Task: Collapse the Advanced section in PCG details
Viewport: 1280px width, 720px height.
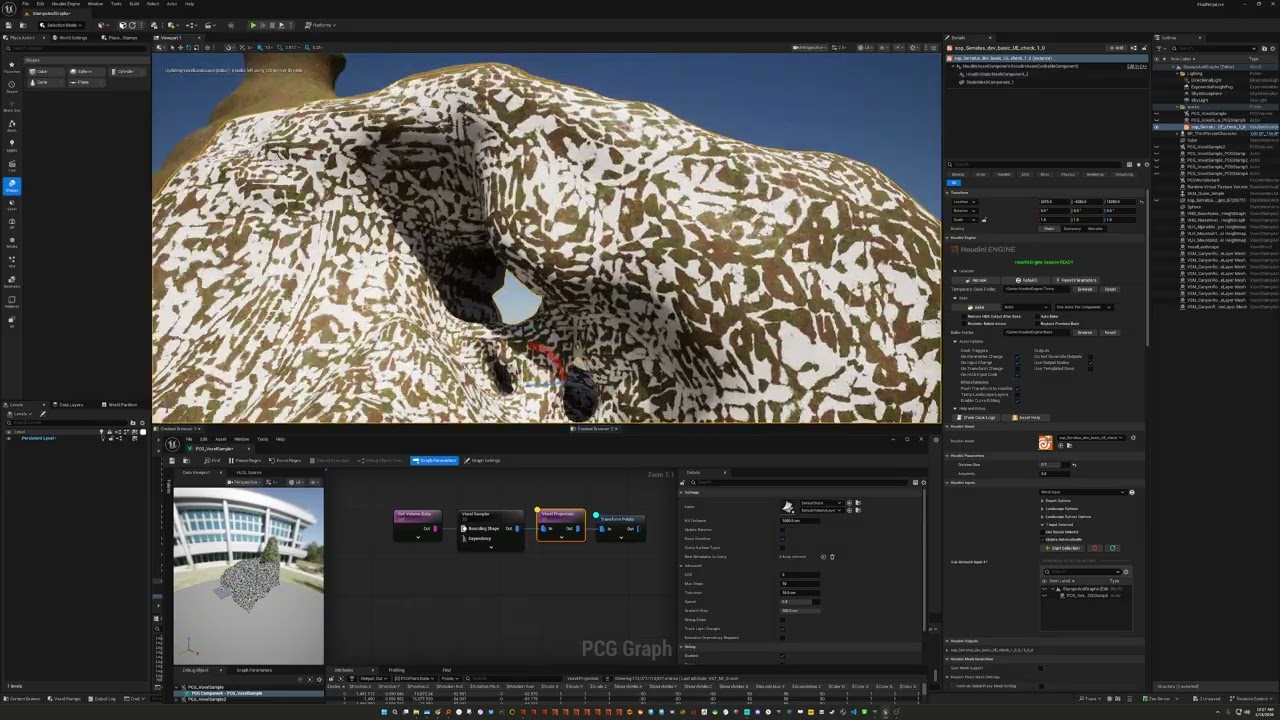Action: pos(682,566)
